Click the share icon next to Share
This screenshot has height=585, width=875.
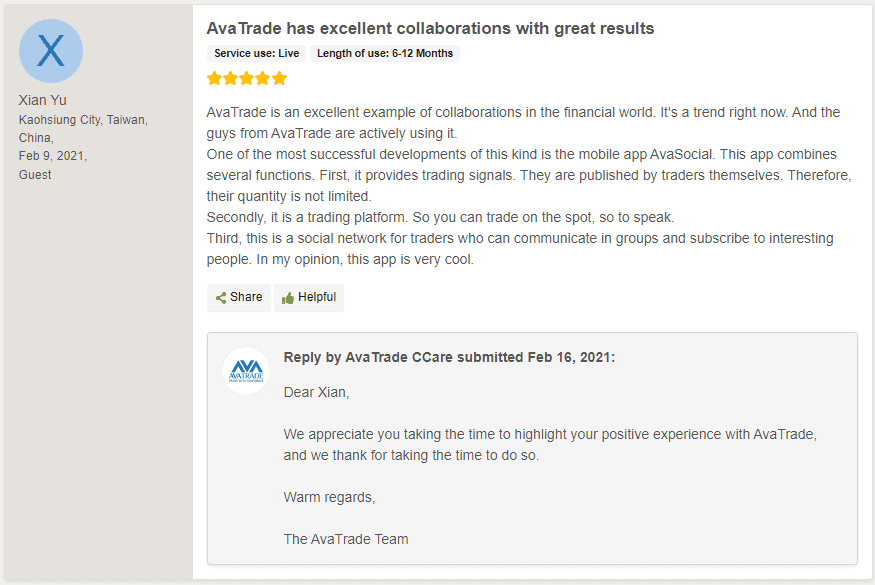[221, 298]
